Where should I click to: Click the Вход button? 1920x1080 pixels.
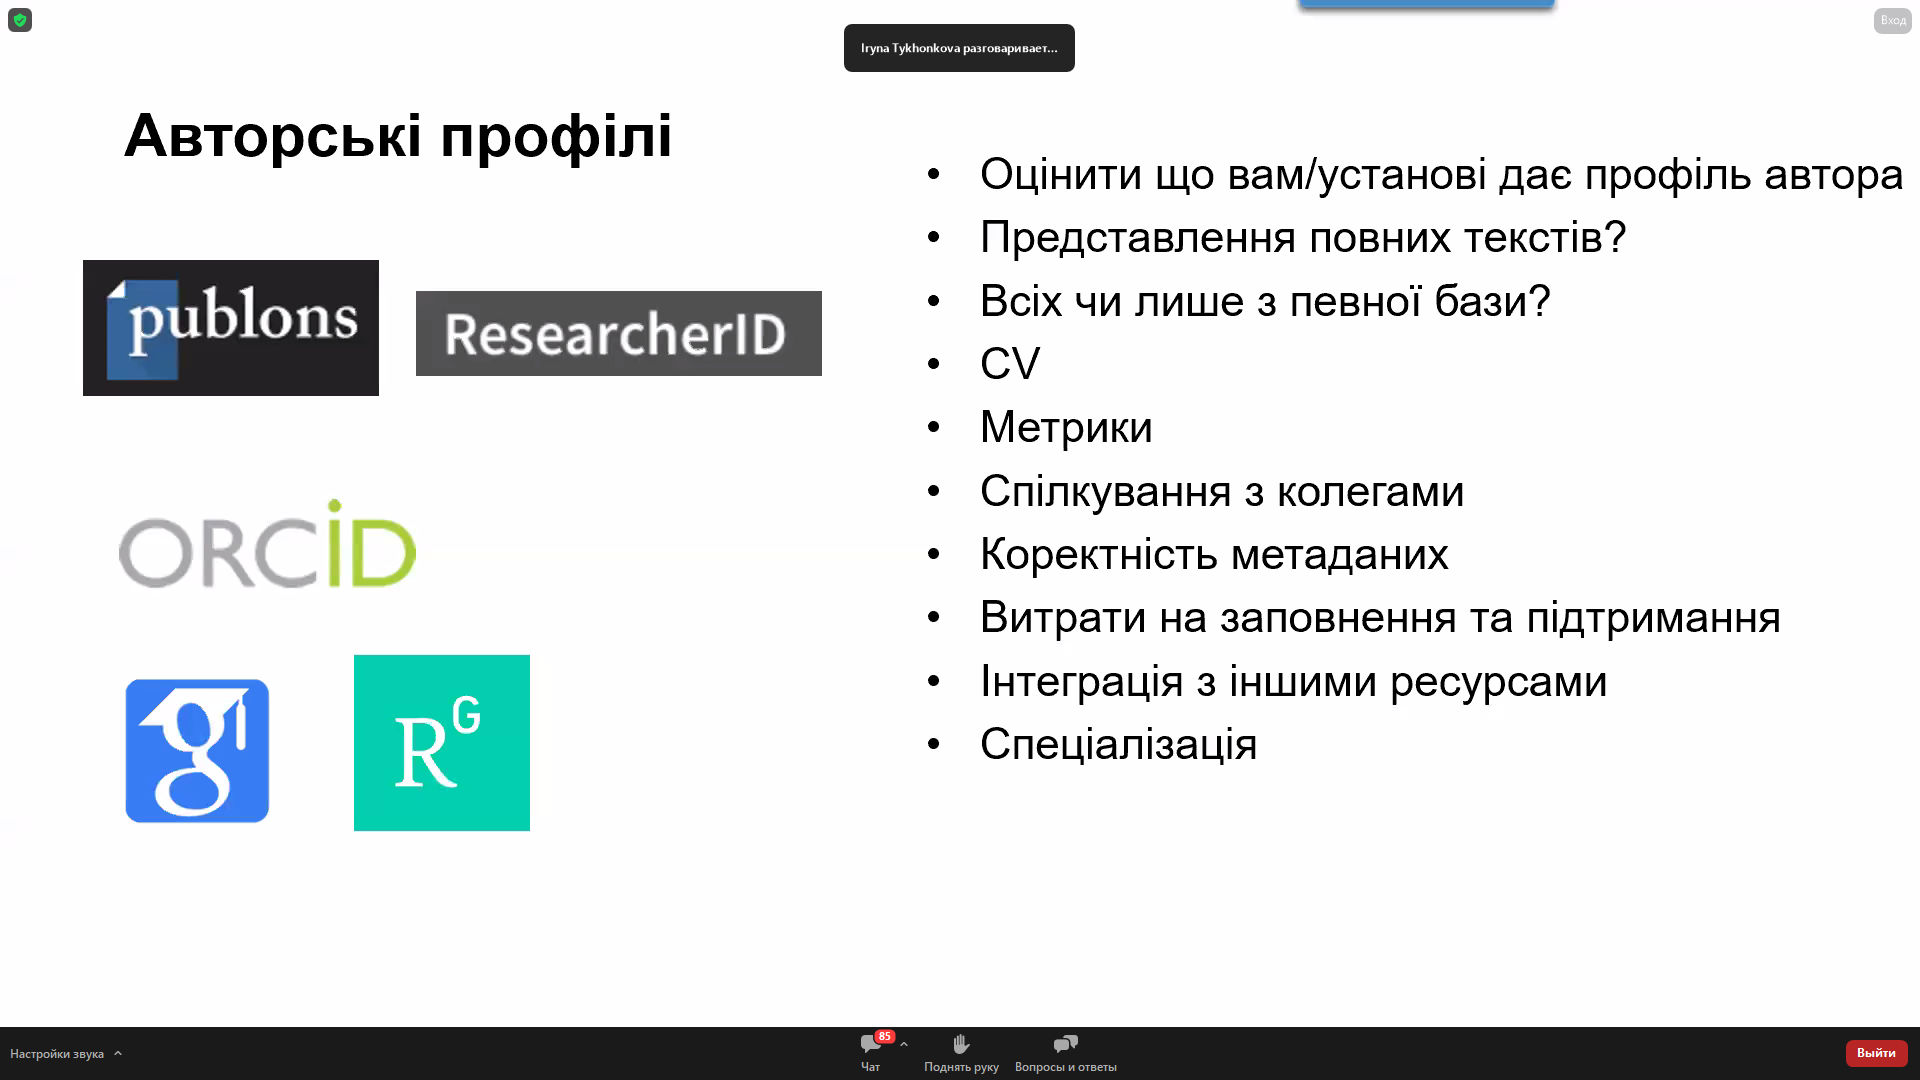coord(1893,20)
